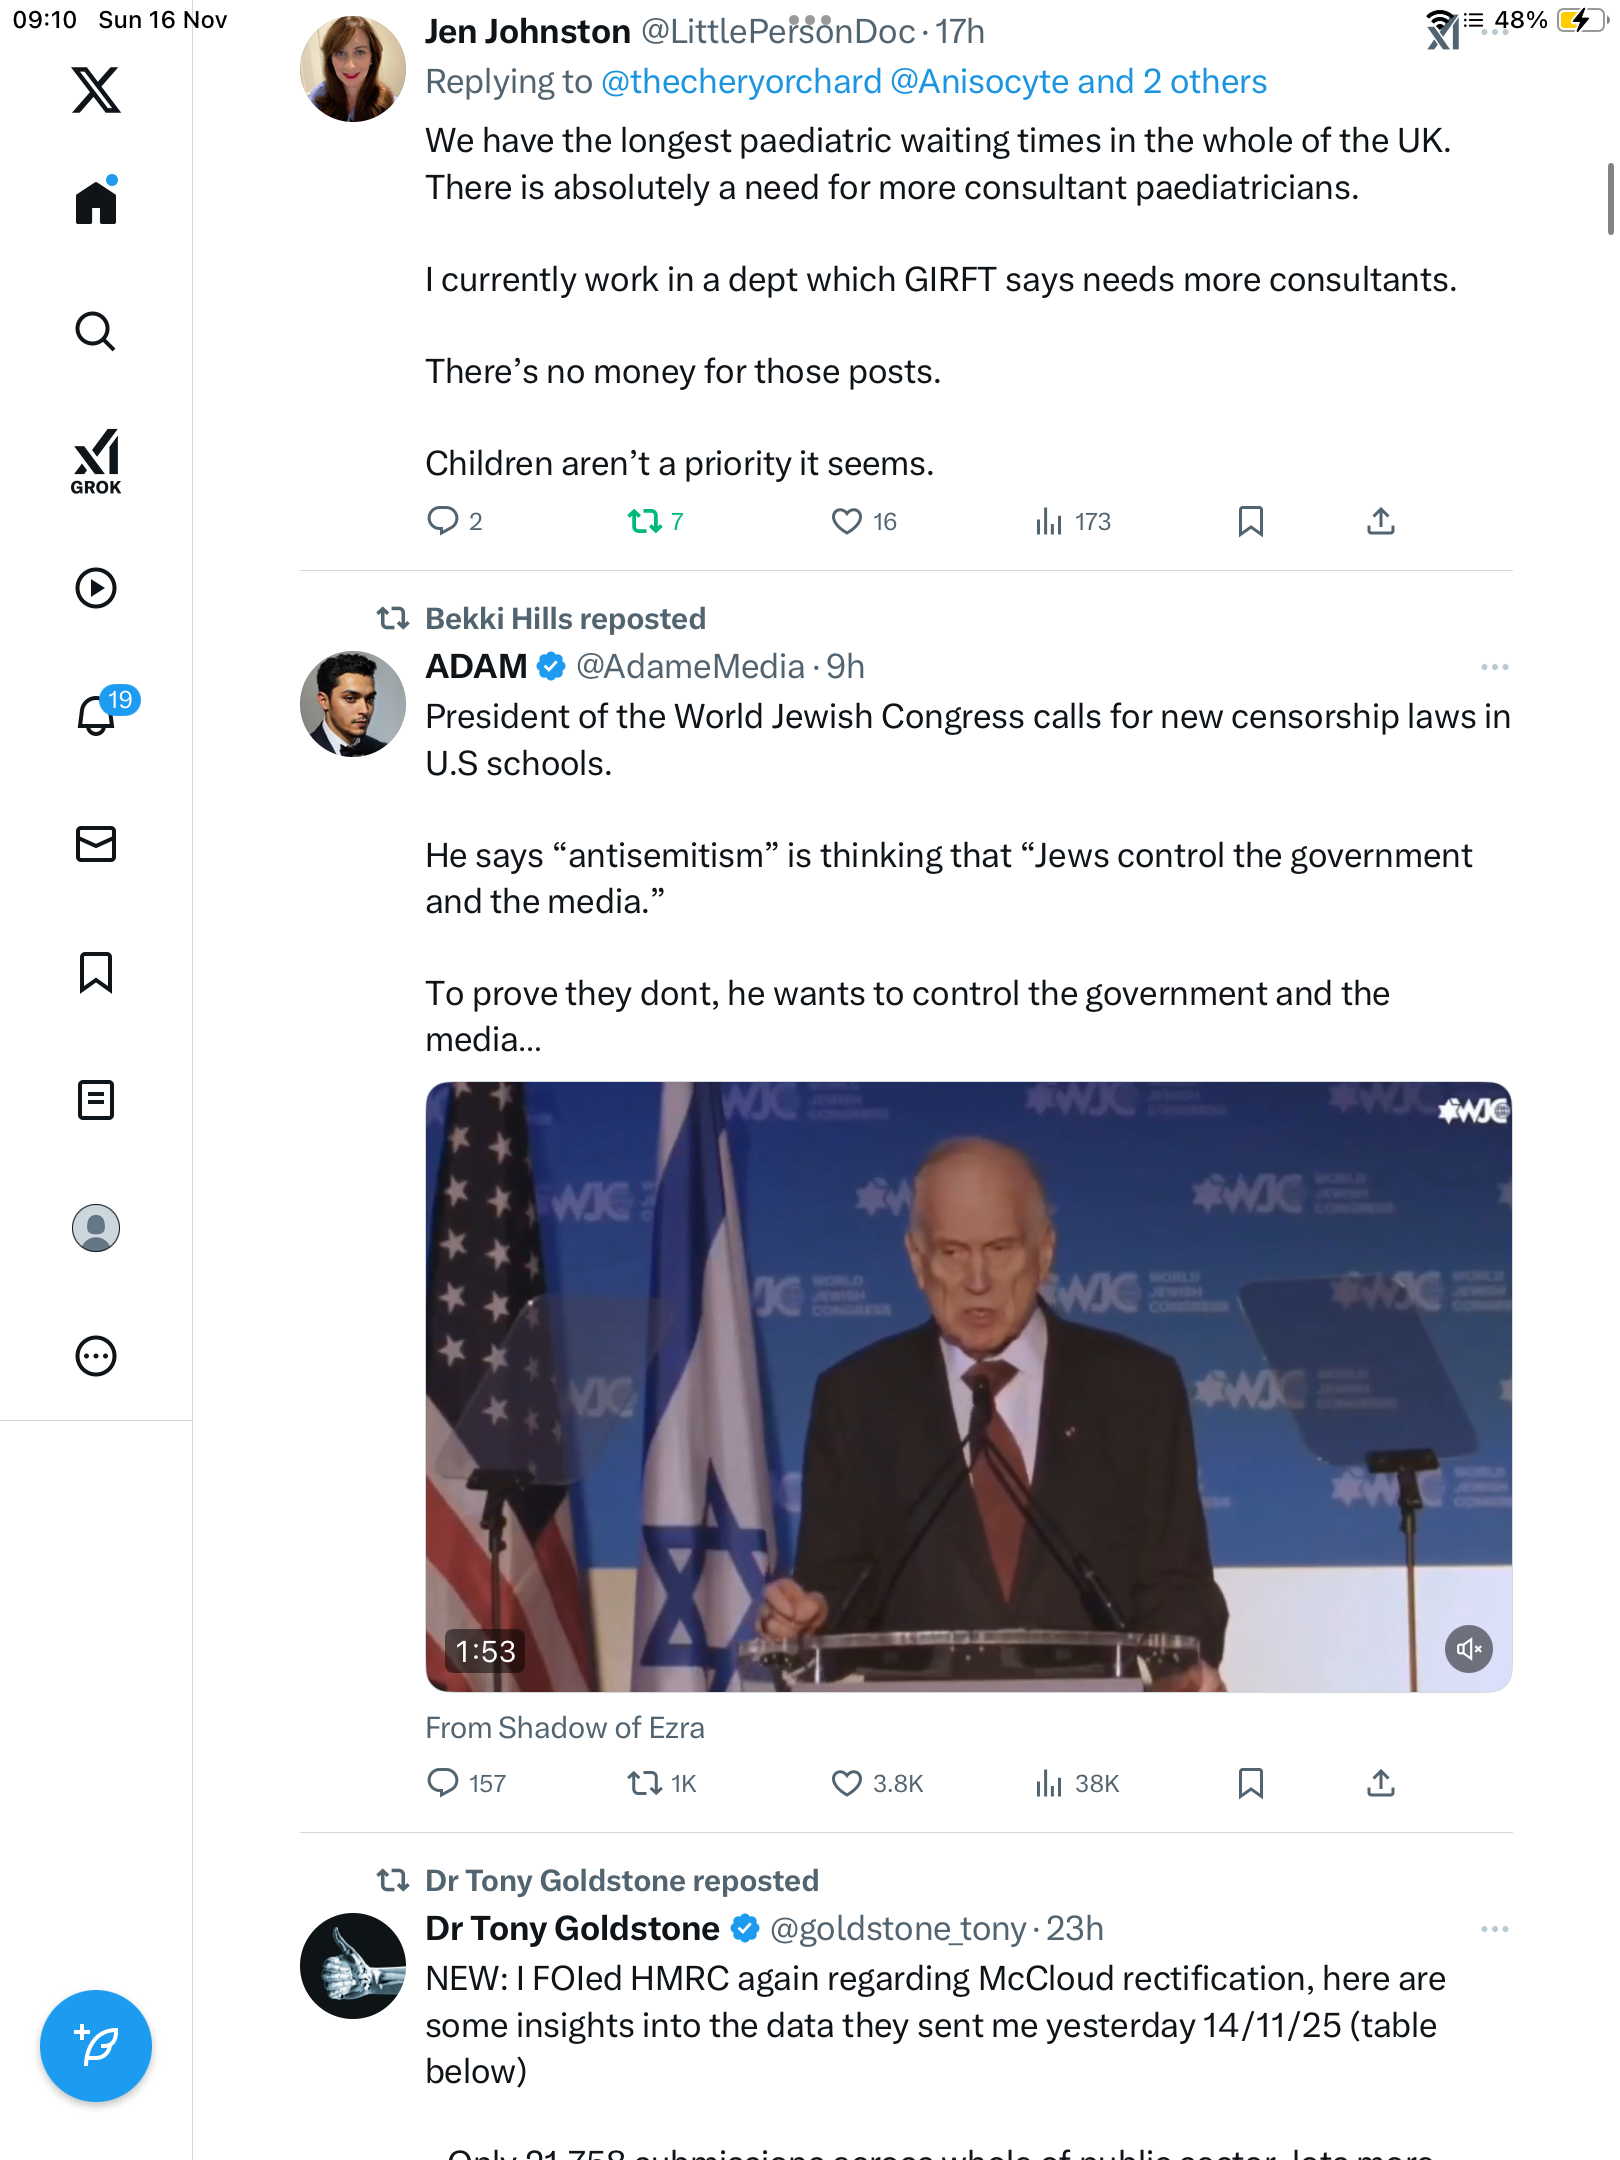Open the sidebar Bookmarks page
The image size is (1620, 2160).
tap(96, 972)
